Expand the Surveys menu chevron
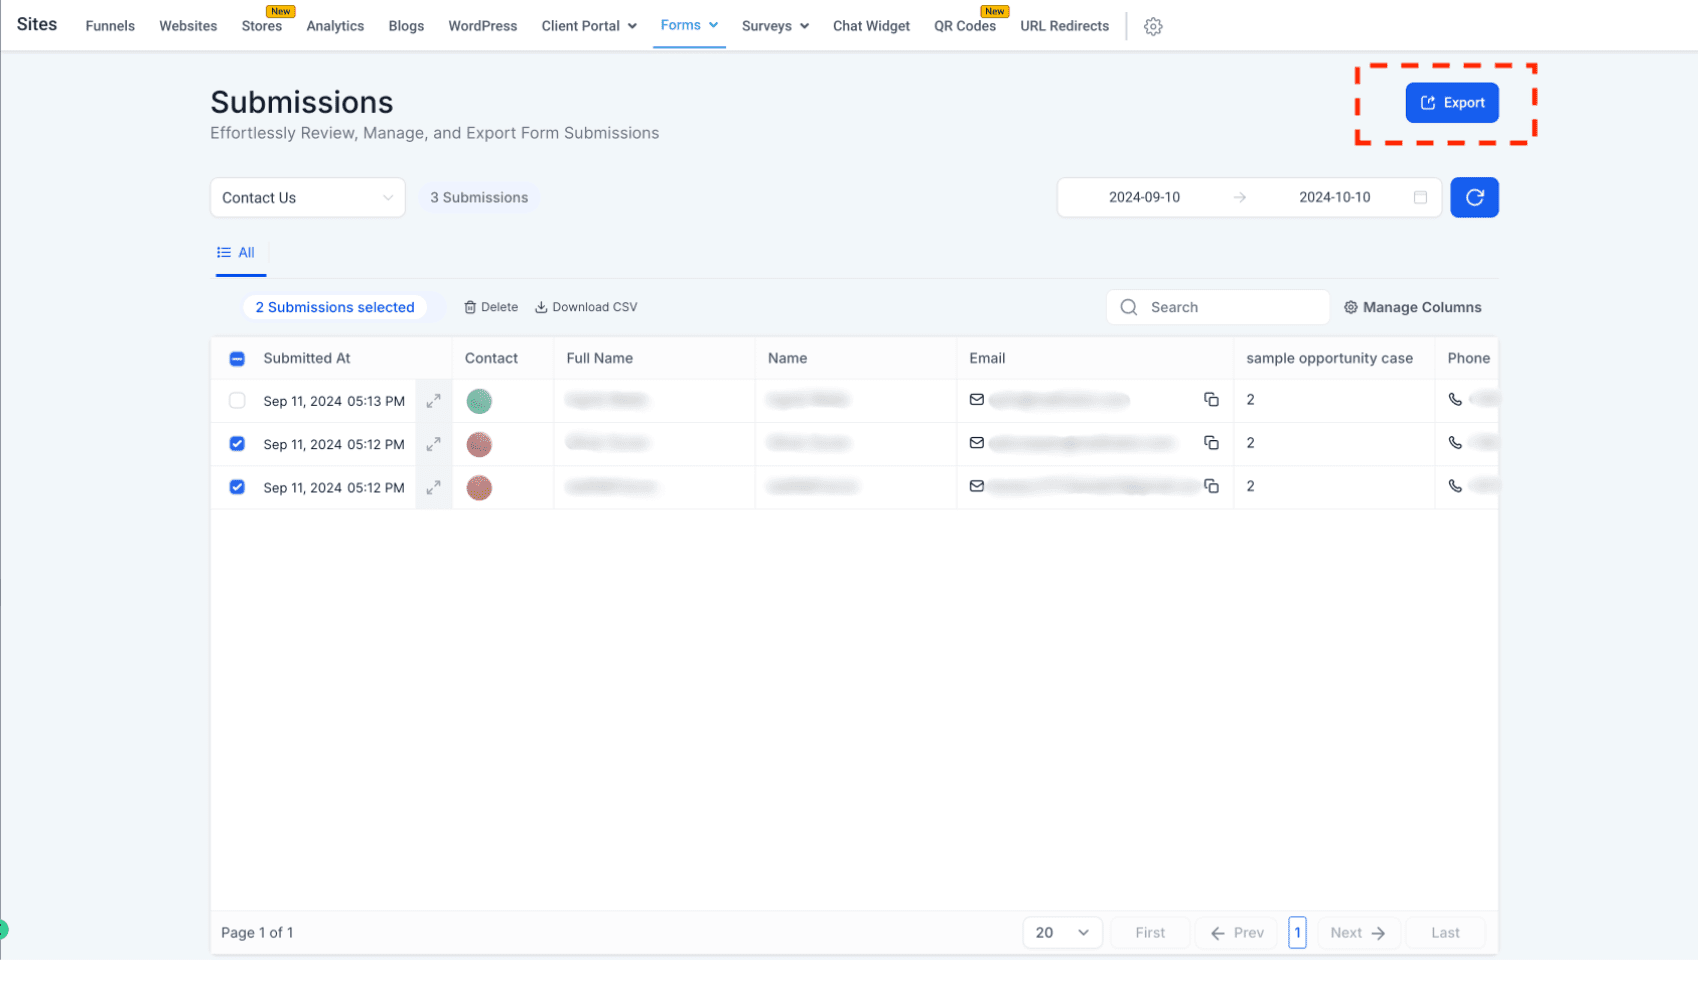The height and width of the screenshot is (990, 1698). coord(804,26)
